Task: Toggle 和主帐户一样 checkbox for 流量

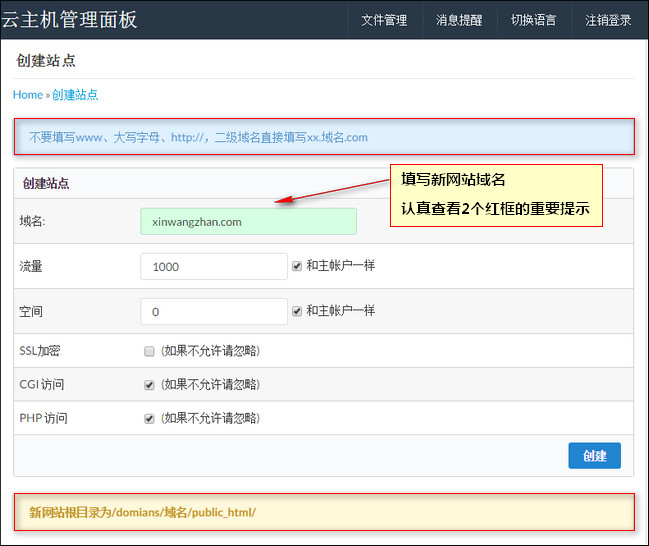Action: coord(297,266)
